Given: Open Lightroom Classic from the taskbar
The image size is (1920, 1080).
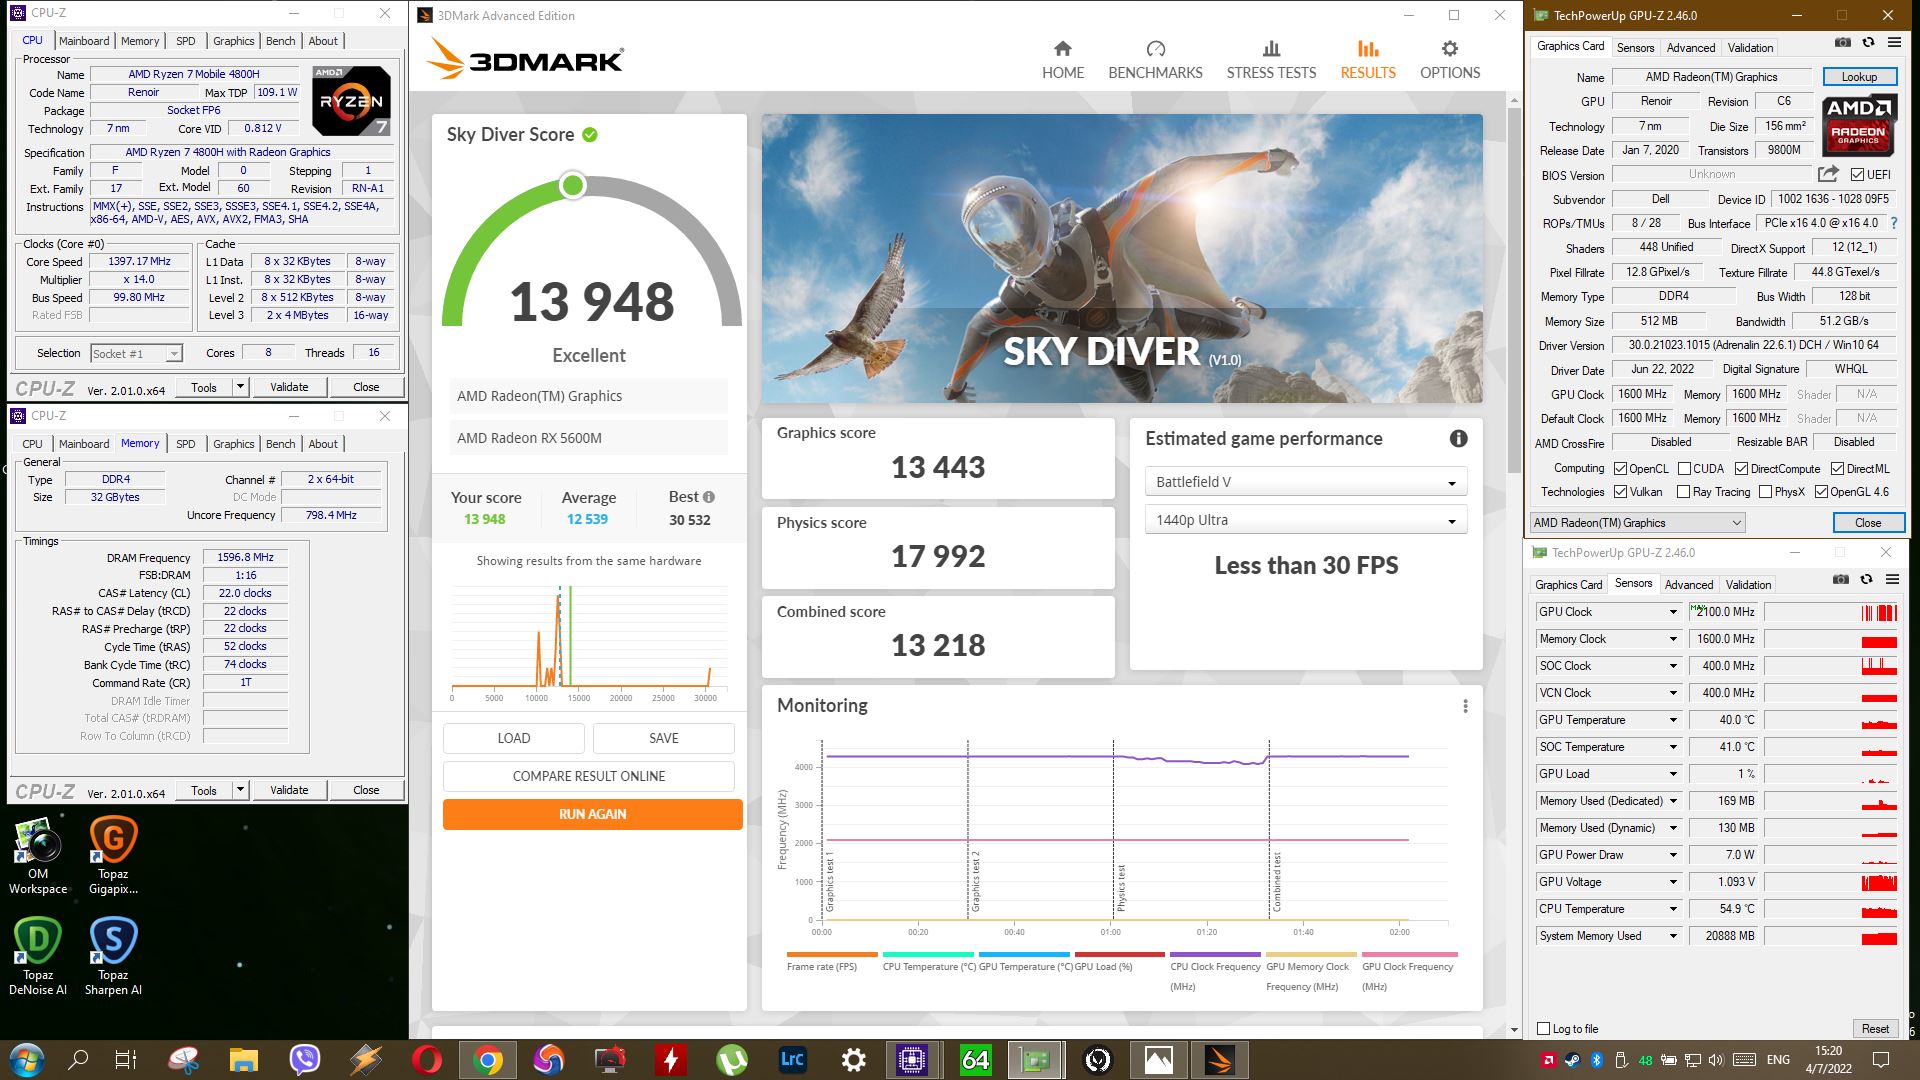Looking at the screenshot, I should (x=792, y=1060).
